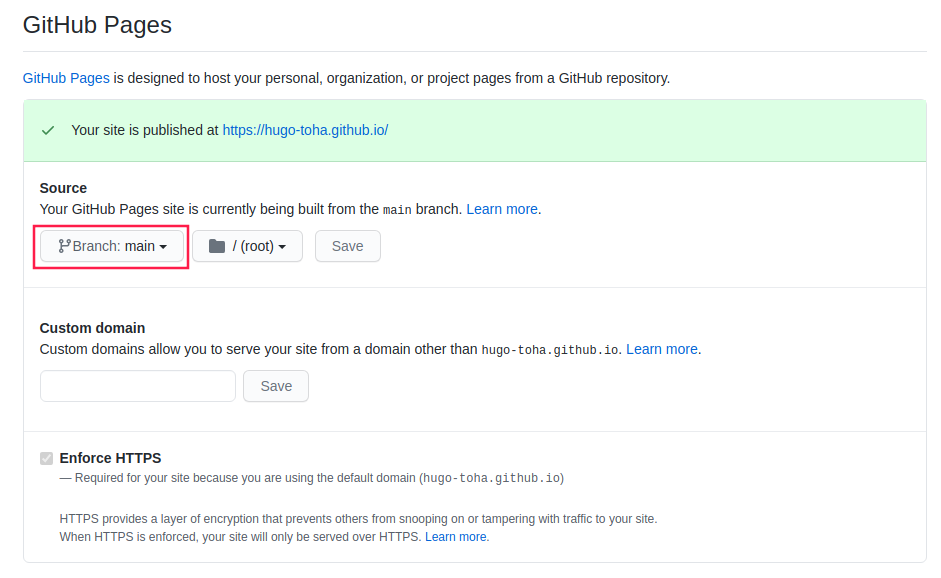
Task: Click the folder icon next to / (root)
Action: pos(217,246)
